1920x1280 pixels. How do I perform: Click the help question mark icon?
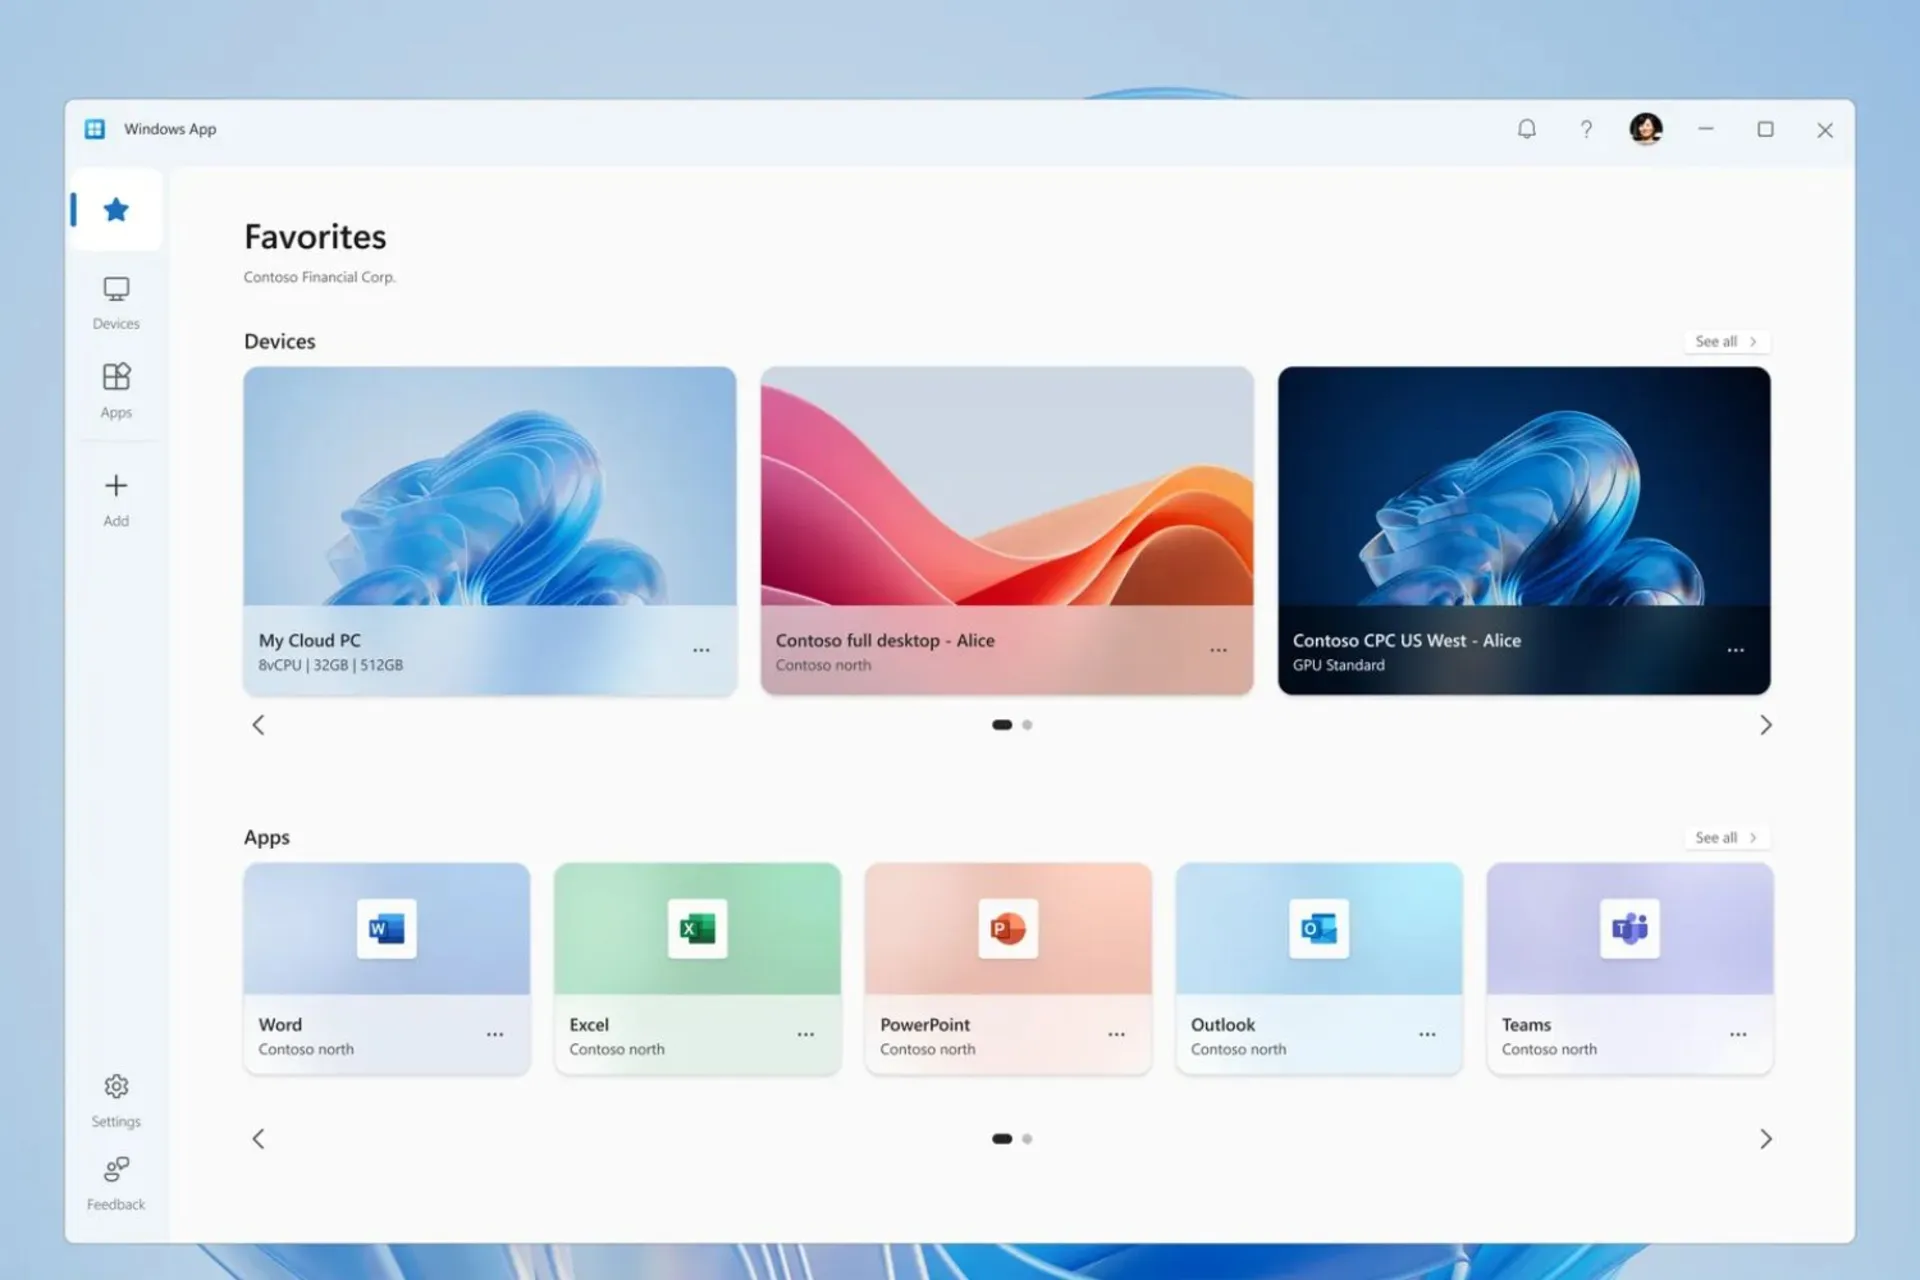[1586, 129]
